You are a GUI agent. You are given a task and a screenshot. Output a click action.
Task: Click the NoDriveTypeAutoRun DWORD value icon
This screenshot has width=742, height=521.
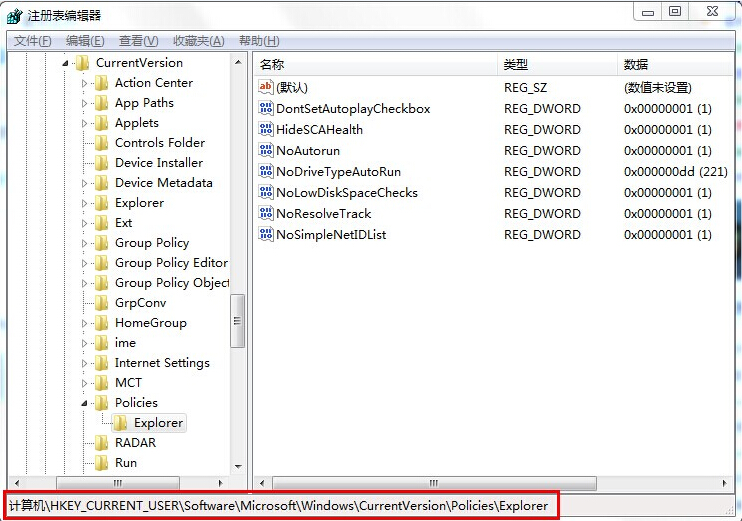266,172
